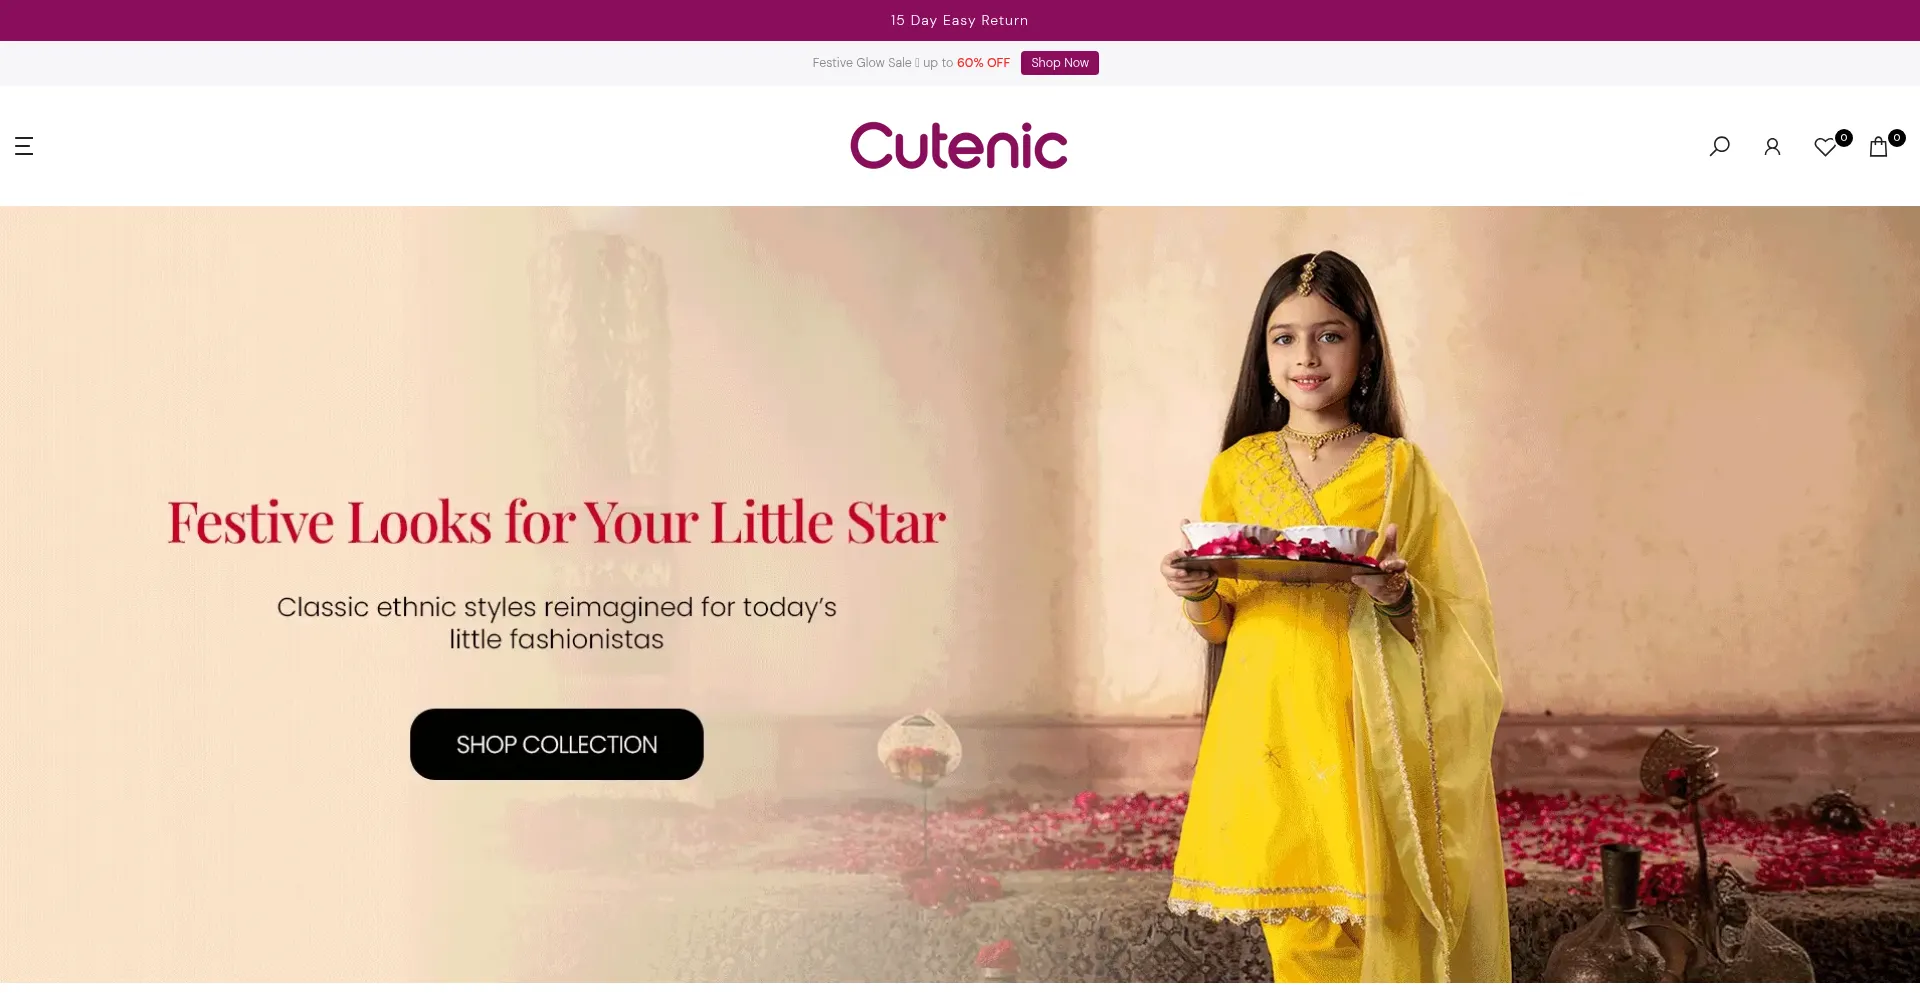Click the red 60% OFF text
This screenshot has height=993, width=1920.
[983, 63]
